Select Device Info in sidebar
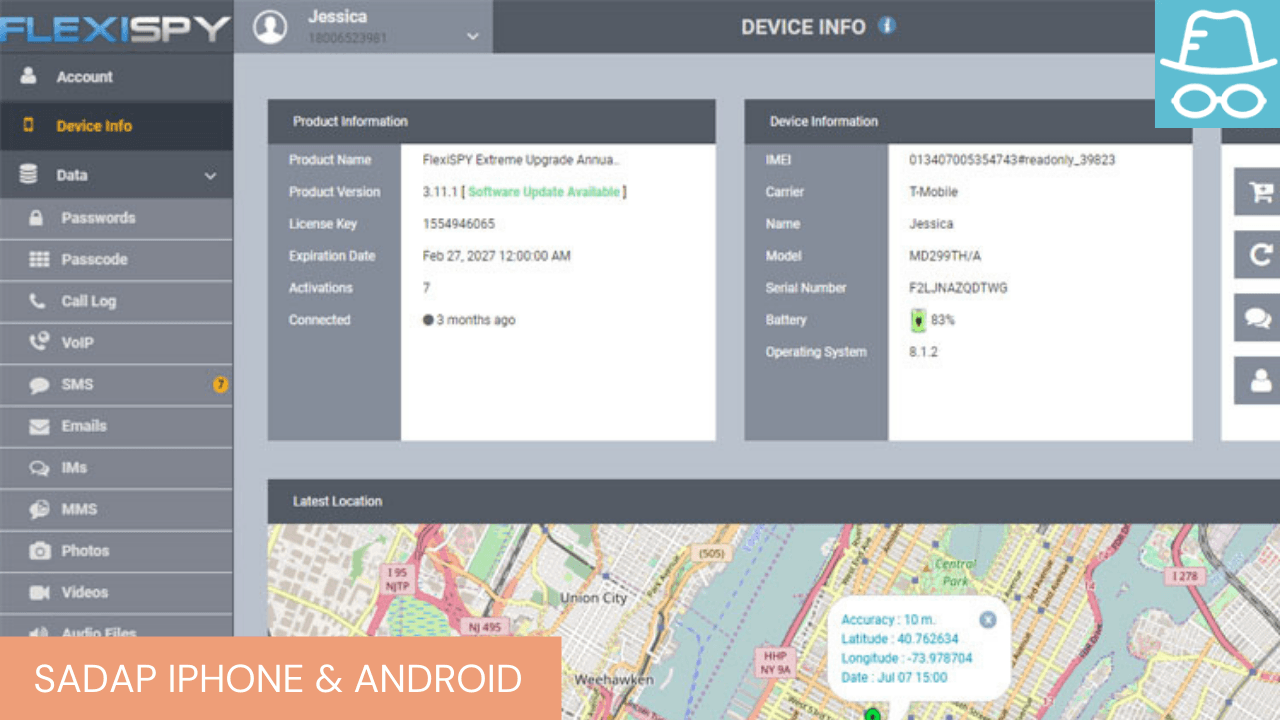Viewport: 1280px width, 720px height. (x=116, y=126)
